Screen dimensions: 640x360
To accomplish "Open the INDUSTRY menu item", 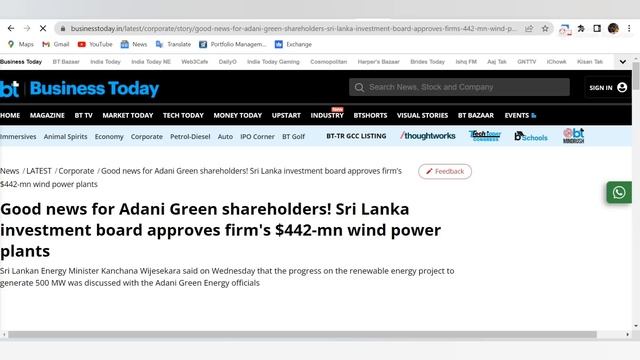I will point(327,116).
